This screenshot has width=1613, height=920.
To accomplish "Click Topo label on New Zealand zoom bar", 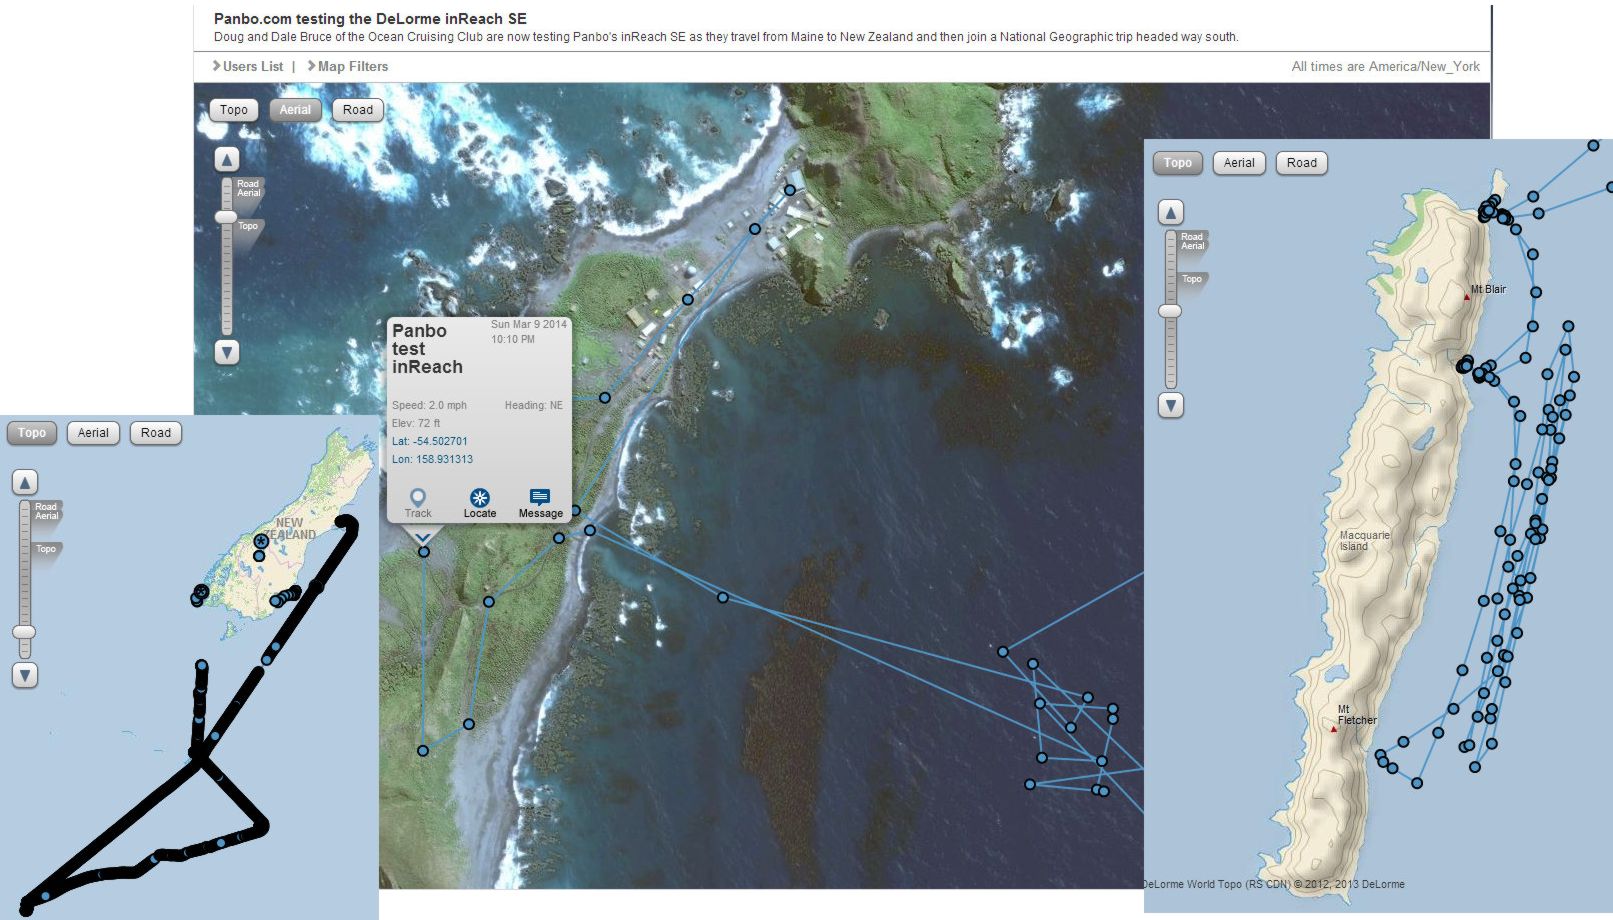I will tap(46, 549).
